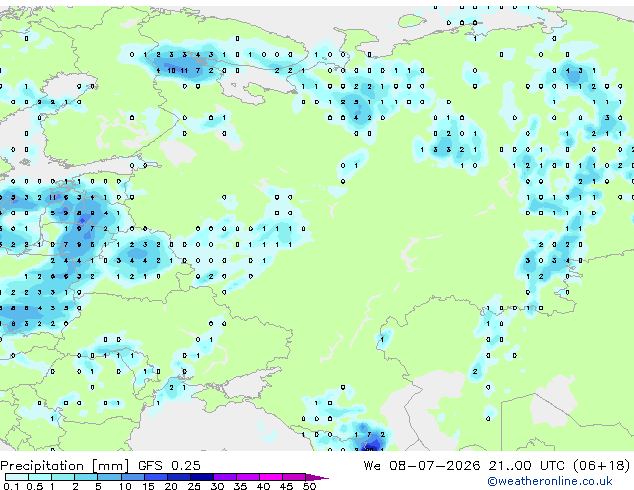Click the legend label "0.1"
This screenshot has height=490, width=634.
(11, 486)
